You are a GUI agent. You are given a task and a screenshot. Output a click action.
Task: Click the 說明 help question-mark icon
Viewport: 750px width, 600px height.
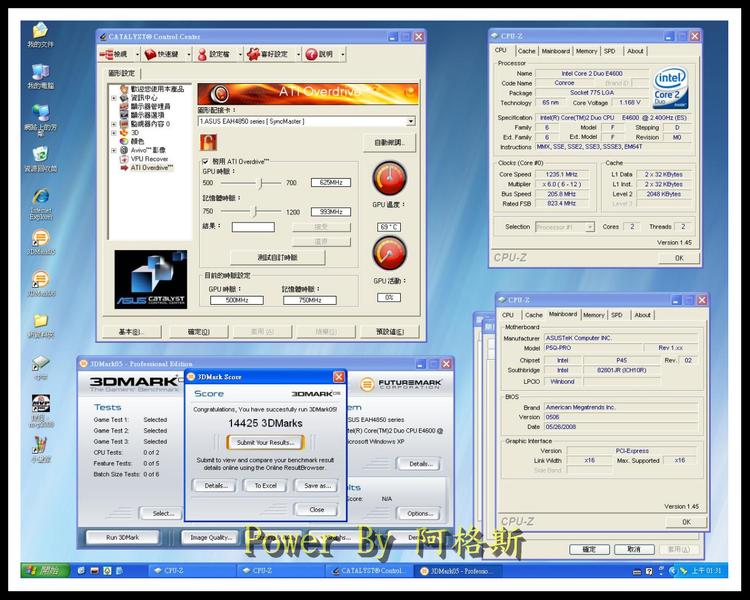pos(311,55)
